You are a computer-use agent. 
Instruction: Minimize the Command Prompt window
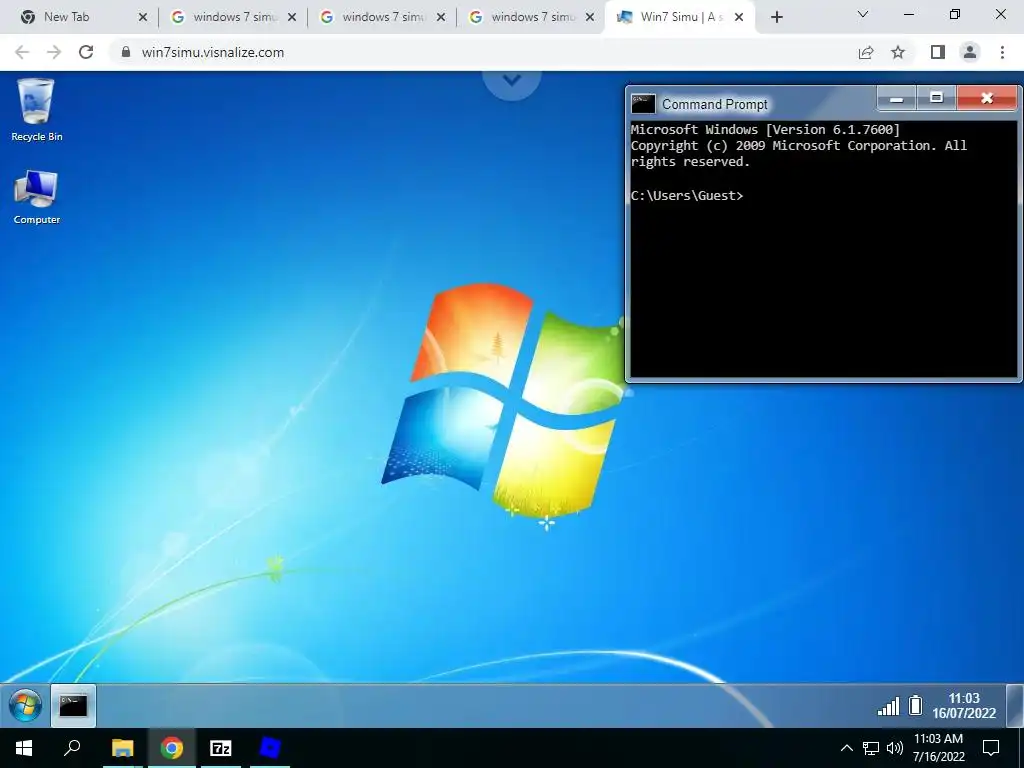[x=897, y=99]
